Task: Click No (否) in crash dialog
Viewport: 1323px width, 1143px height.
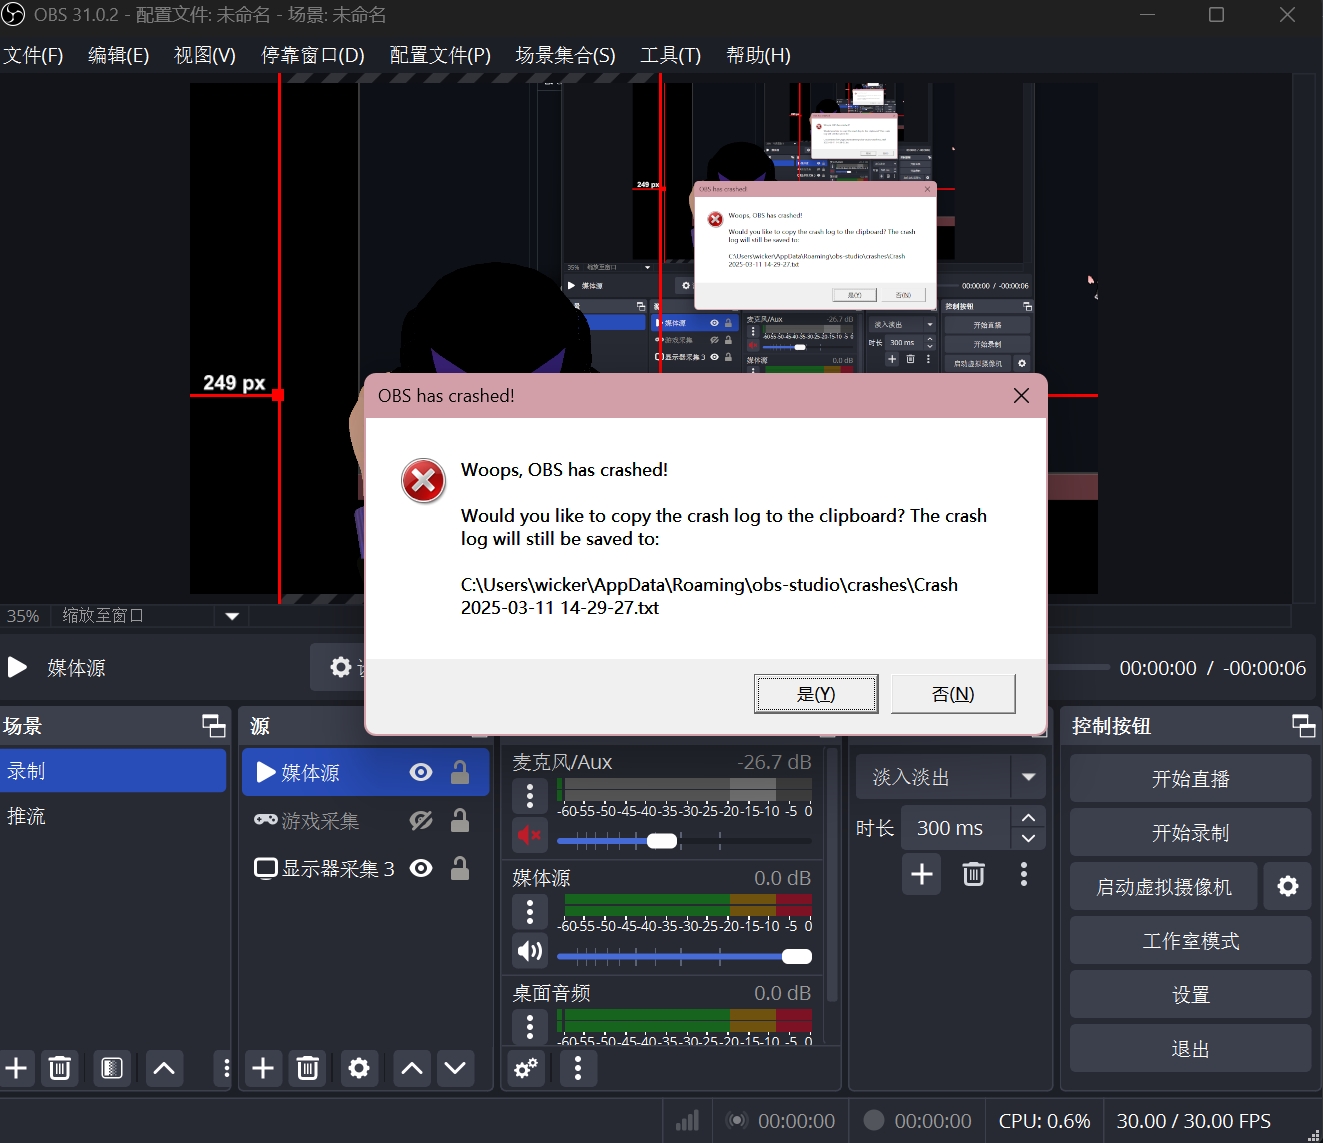Action: pyautogui.click(x=953, y=694)
